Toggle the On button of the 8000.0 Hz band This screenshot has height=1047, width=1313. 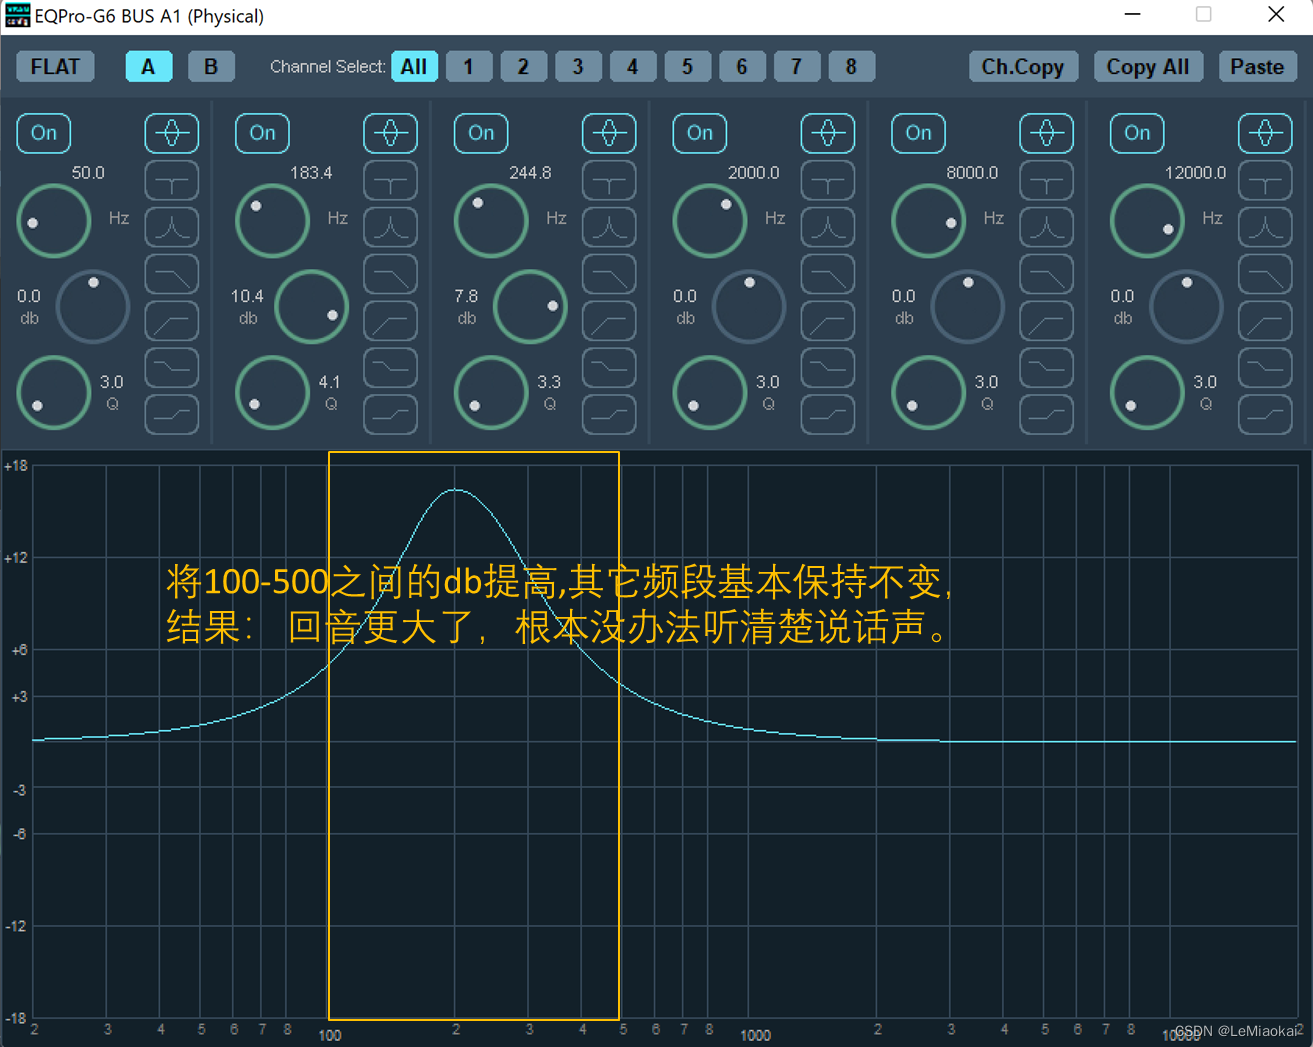click(918, 133)
